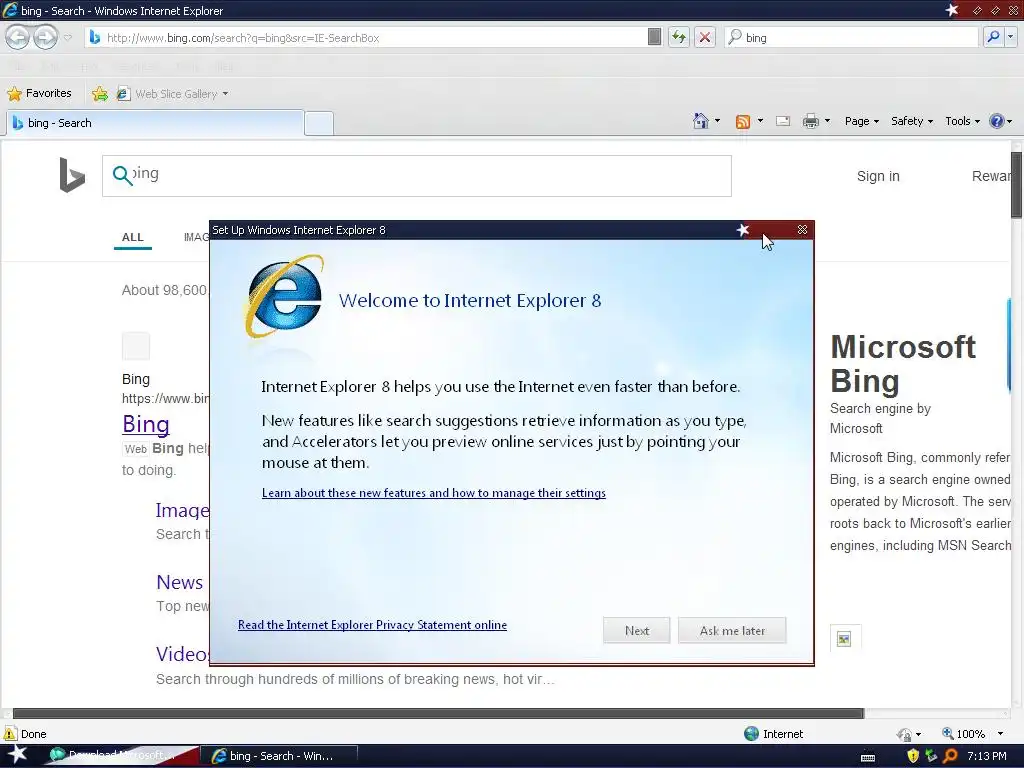
Task: Click the Compatibility View button in address bar
Action: pyautogui.click(x=654, y=37)
